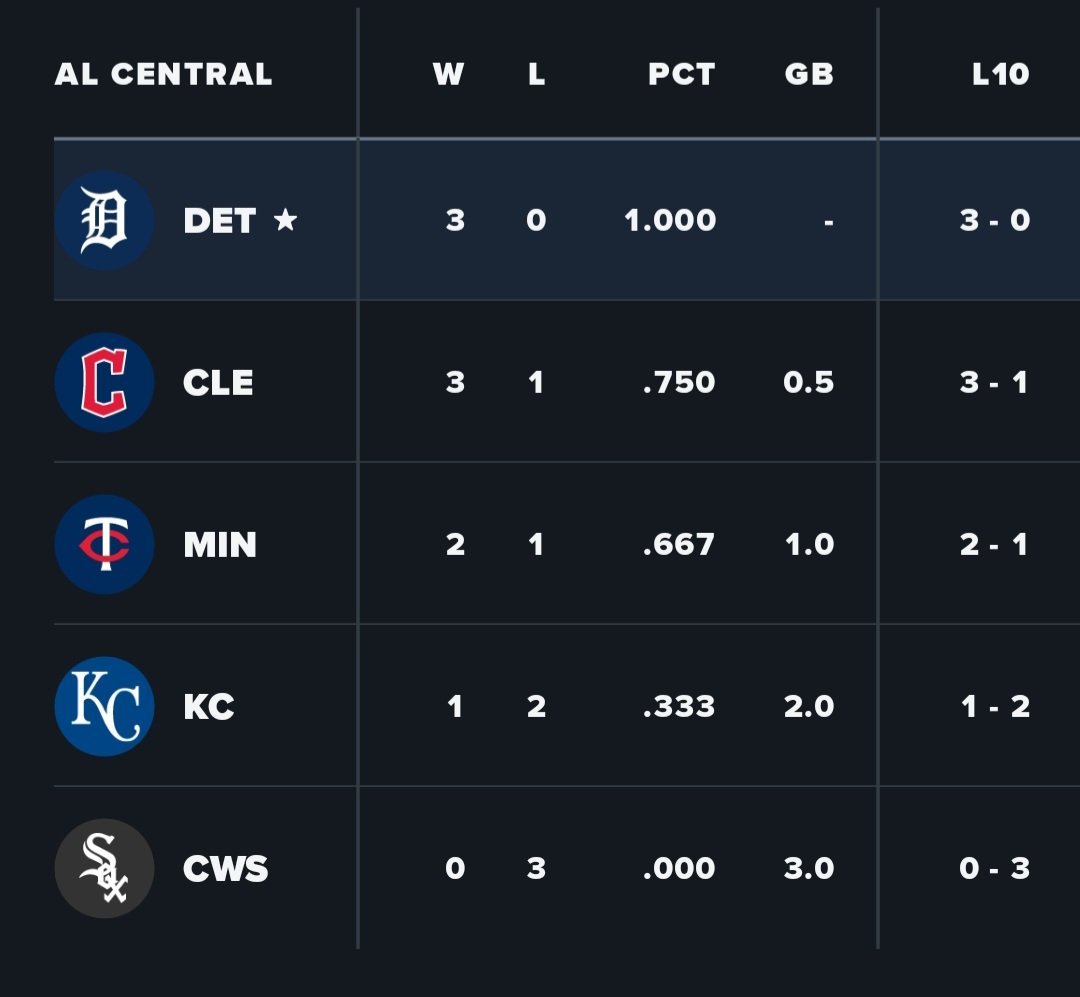The image size is (1080, 997).
Task: Sort by the GB column header
Action: pos(809,74)
